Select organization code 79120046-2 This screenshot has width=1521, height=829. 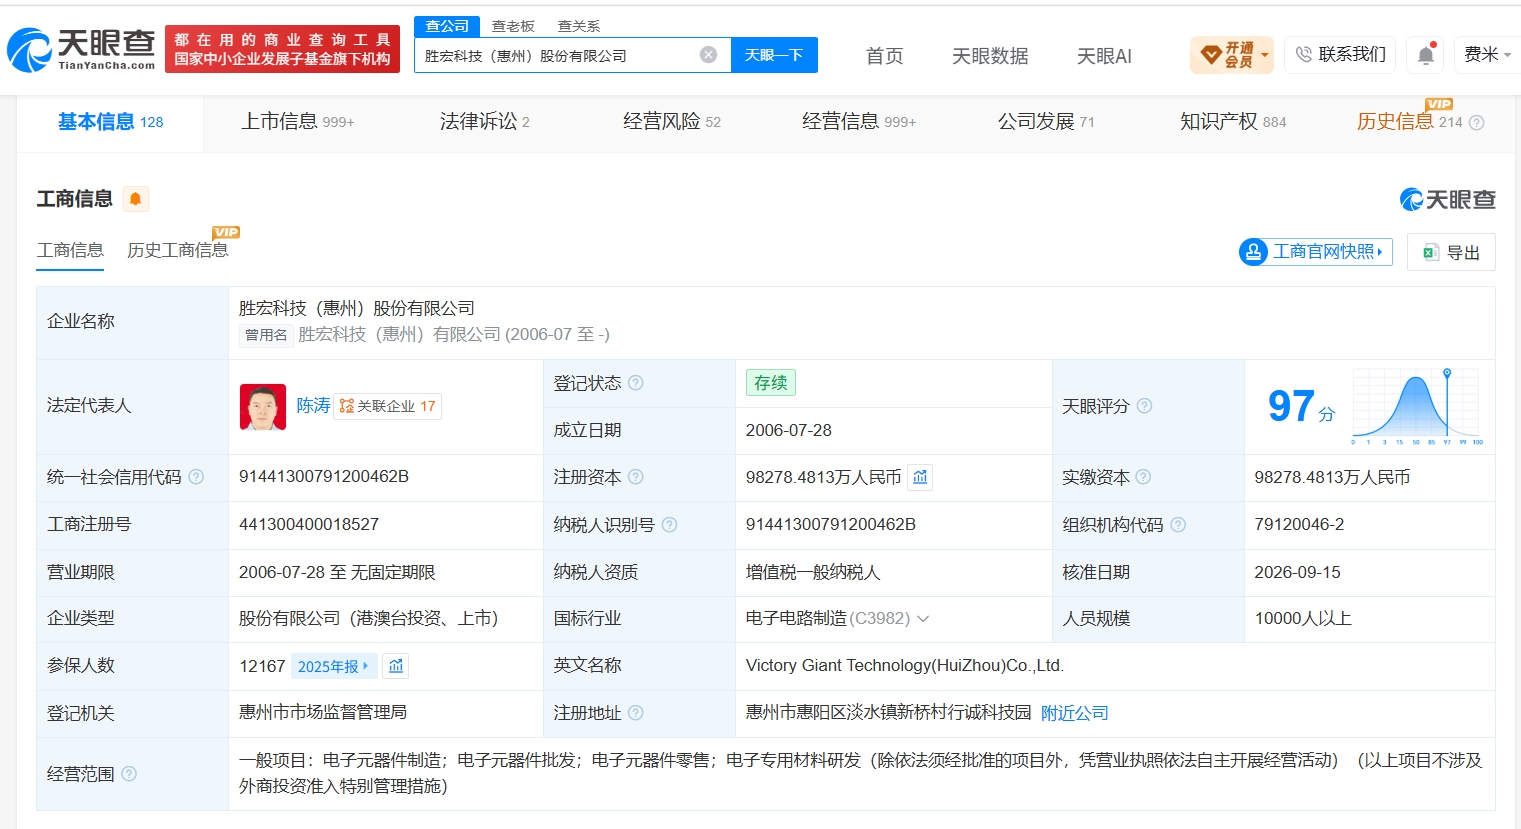pyautogui.click(x=1299, y=525)
